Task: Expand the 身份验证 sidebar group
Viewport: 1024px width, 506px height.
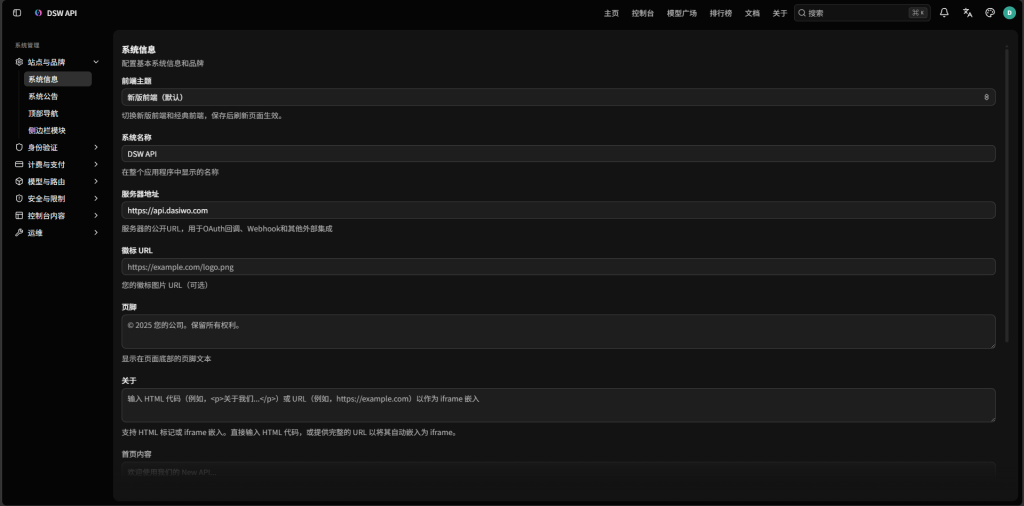Action: click(x=57, y=148)
